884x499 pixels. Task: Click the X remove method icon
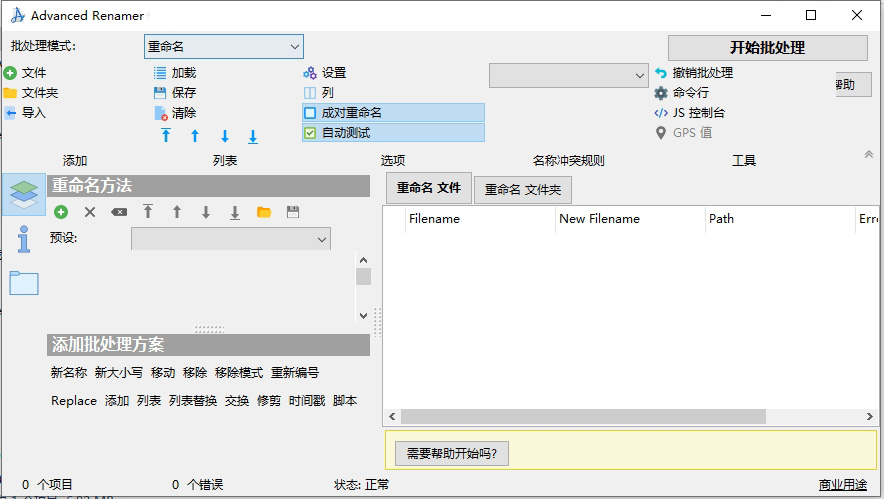(90, 212)
